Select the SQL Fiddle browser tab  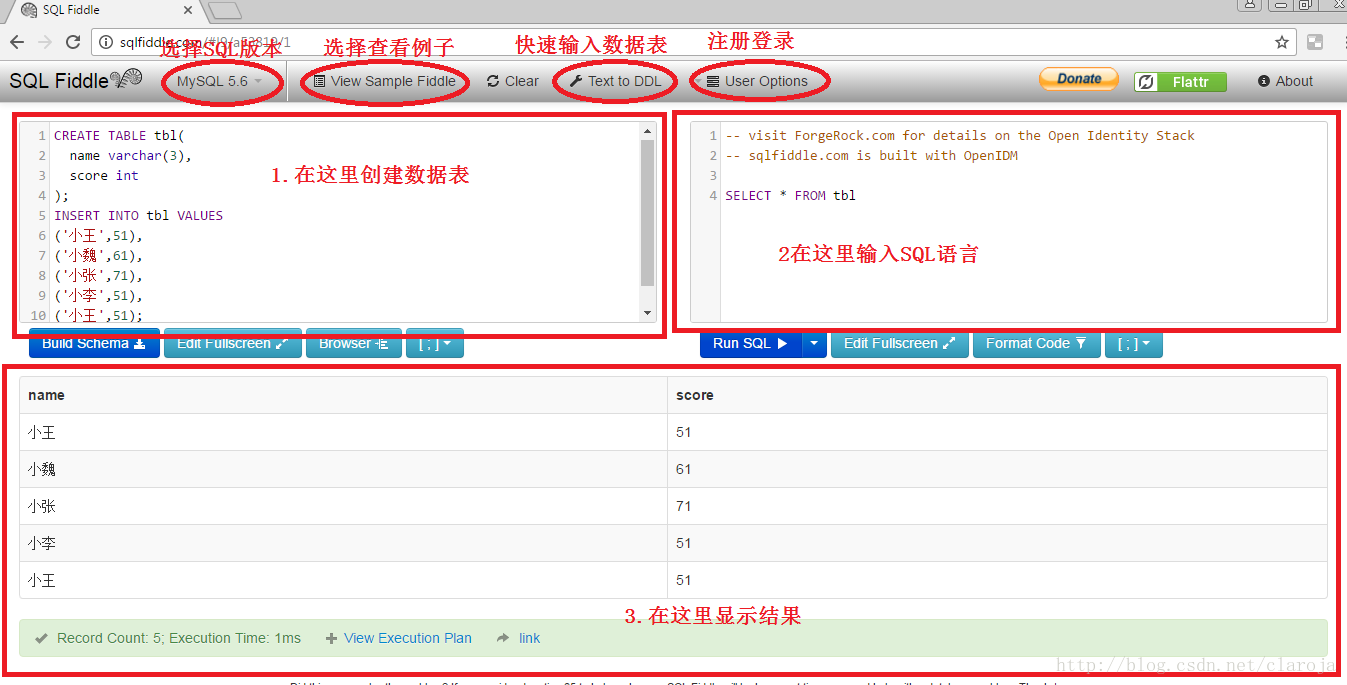coord(107,10)
